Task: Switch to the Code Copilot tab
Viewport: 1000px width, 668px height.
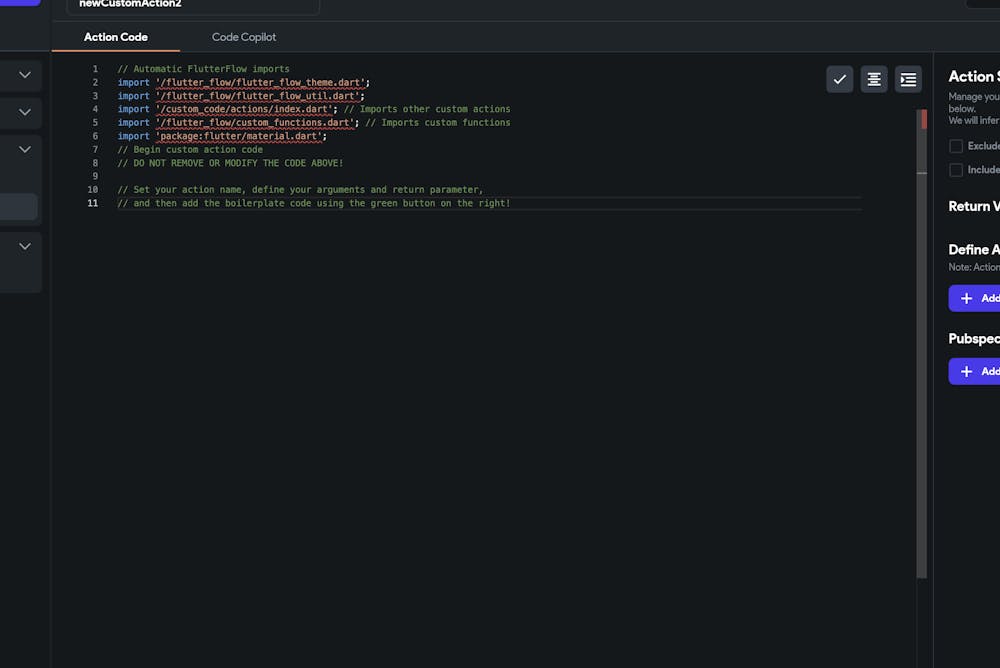Action: click(x=243, y=37)
